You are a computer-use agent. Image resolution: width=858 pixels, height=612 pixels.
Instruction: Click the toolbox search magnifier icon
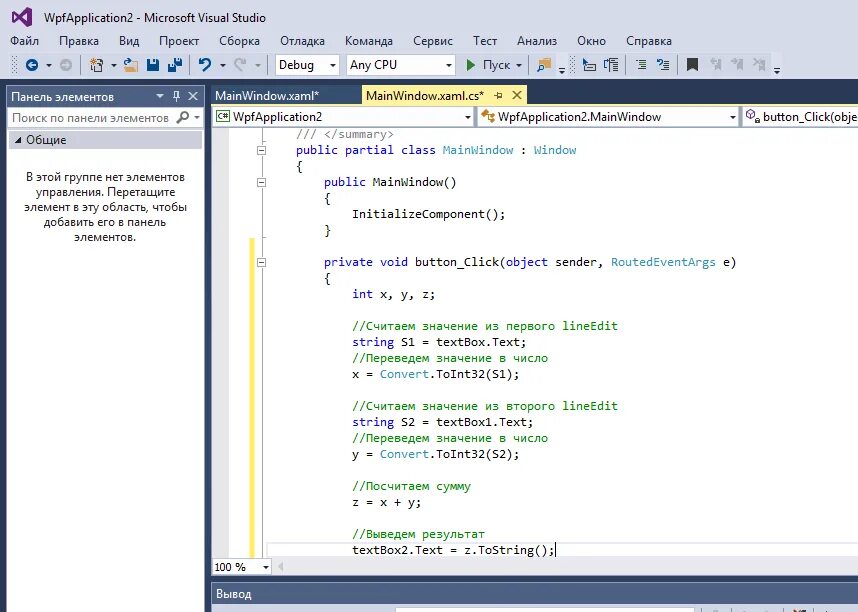pos(183,117)
